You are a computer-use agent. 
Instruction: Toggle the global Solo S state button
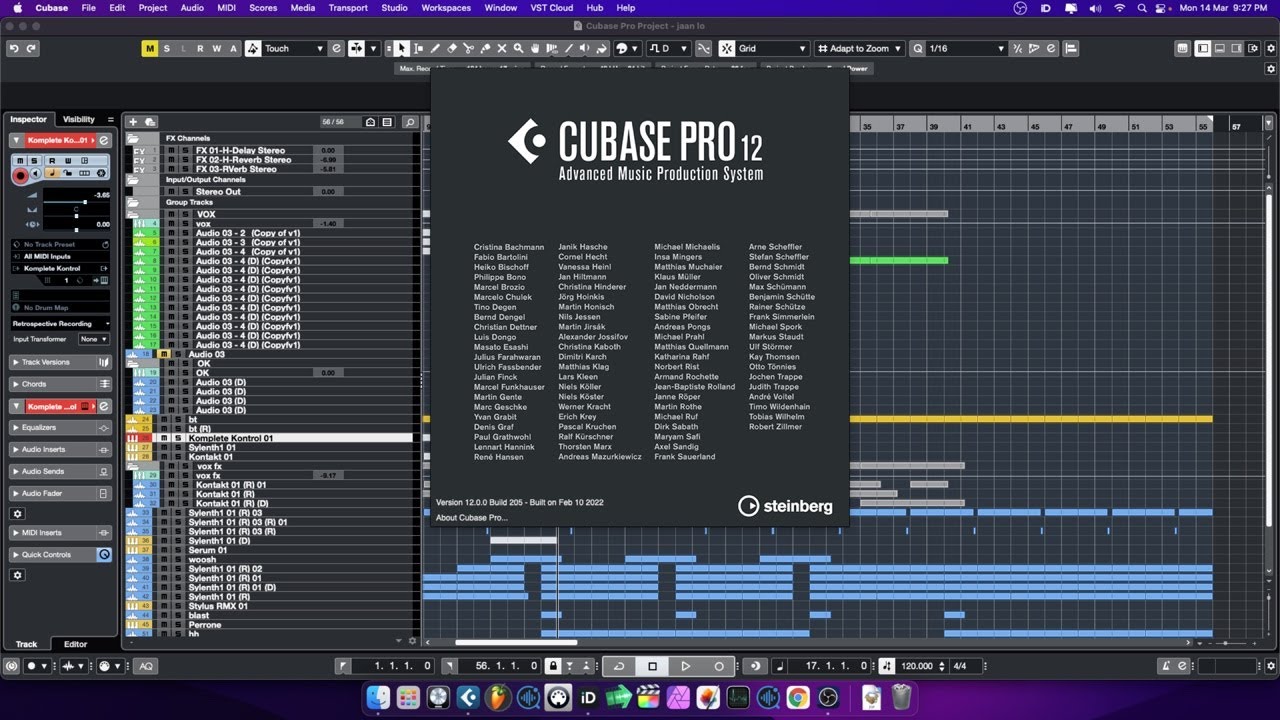coord(167,48)
